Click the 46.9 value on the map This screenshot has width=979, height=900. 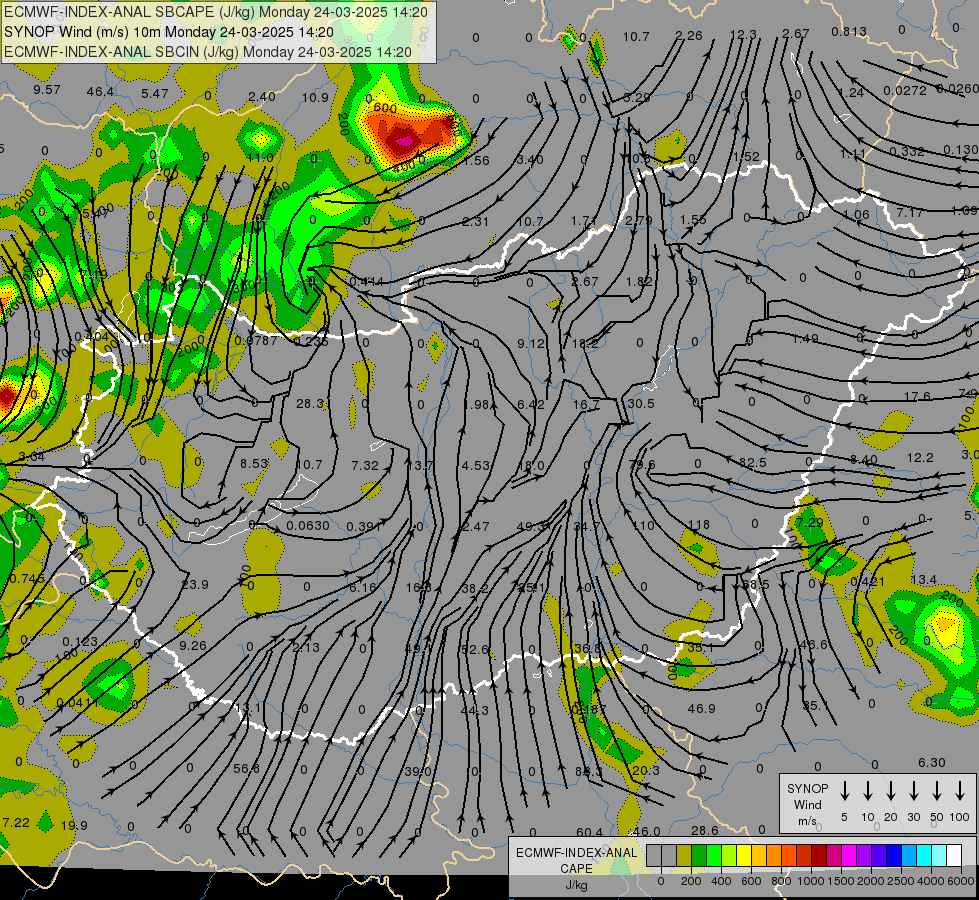[701, 708]
